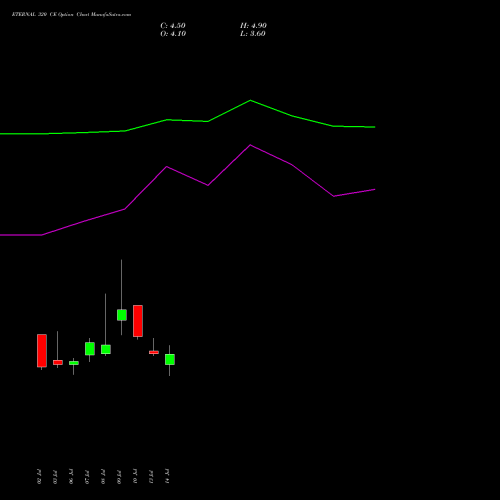Image resolution: width=500 pixels, height=500 pixels.
Task: Click the final green candle of the series
Action: (x=170, y=360)
